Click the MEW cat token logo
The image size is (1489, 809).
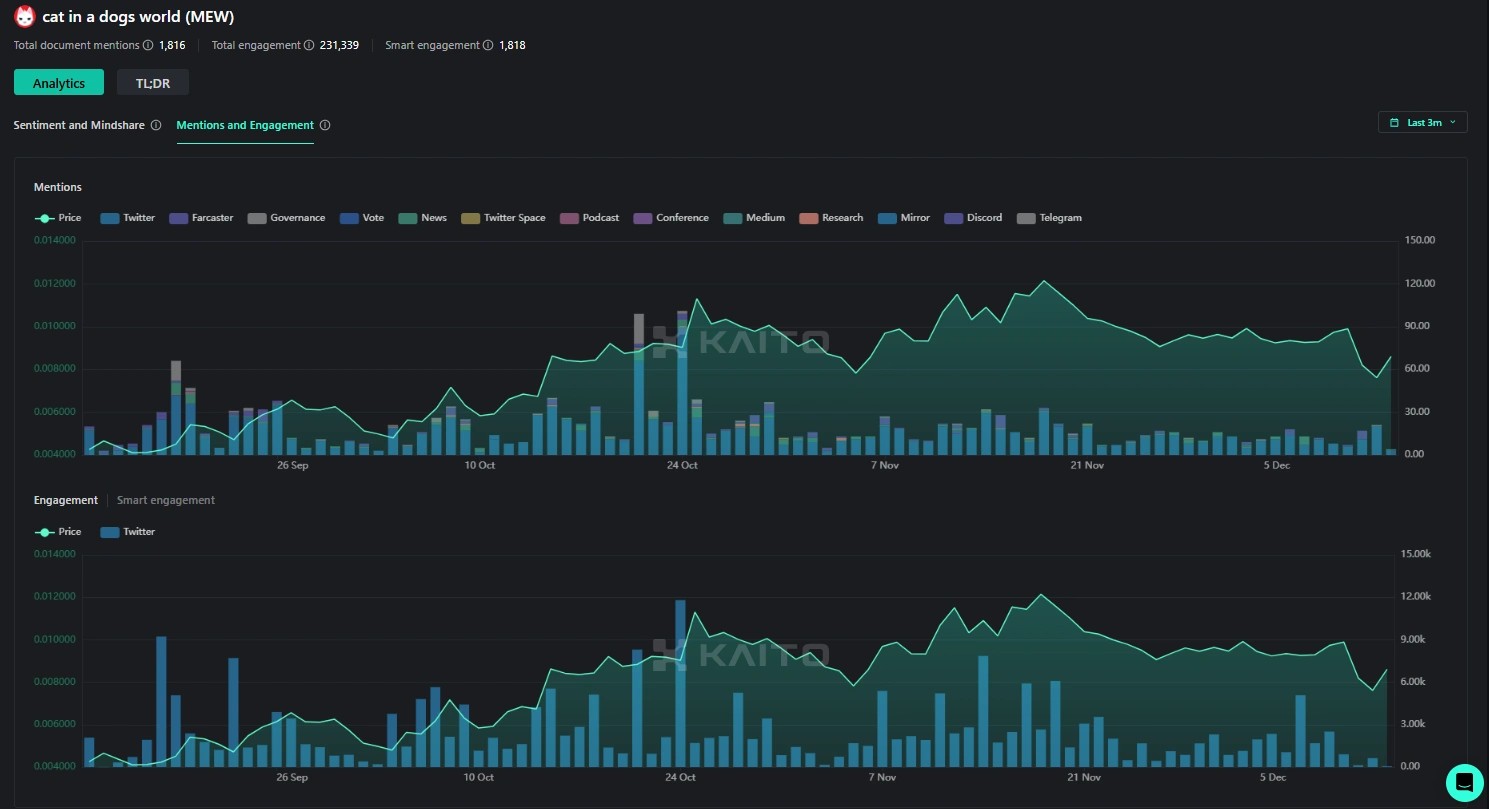[x=24, y=16]
